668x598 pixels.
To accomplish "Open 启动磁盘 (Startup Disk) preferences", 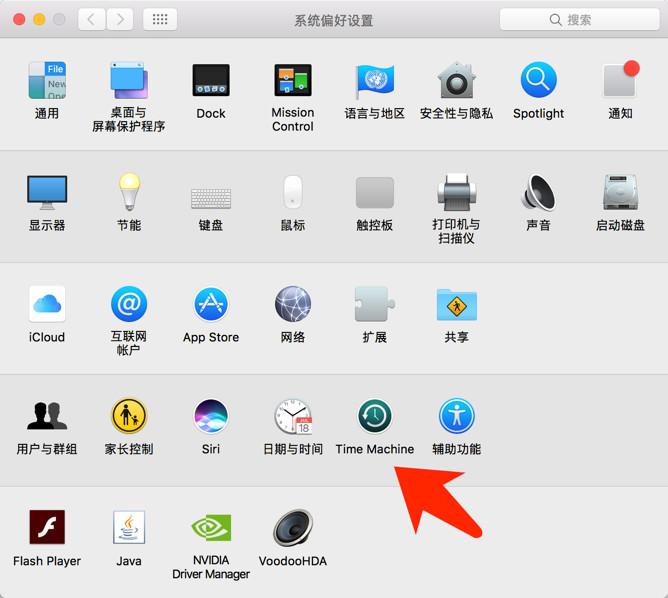I will [x=620, y=192].
